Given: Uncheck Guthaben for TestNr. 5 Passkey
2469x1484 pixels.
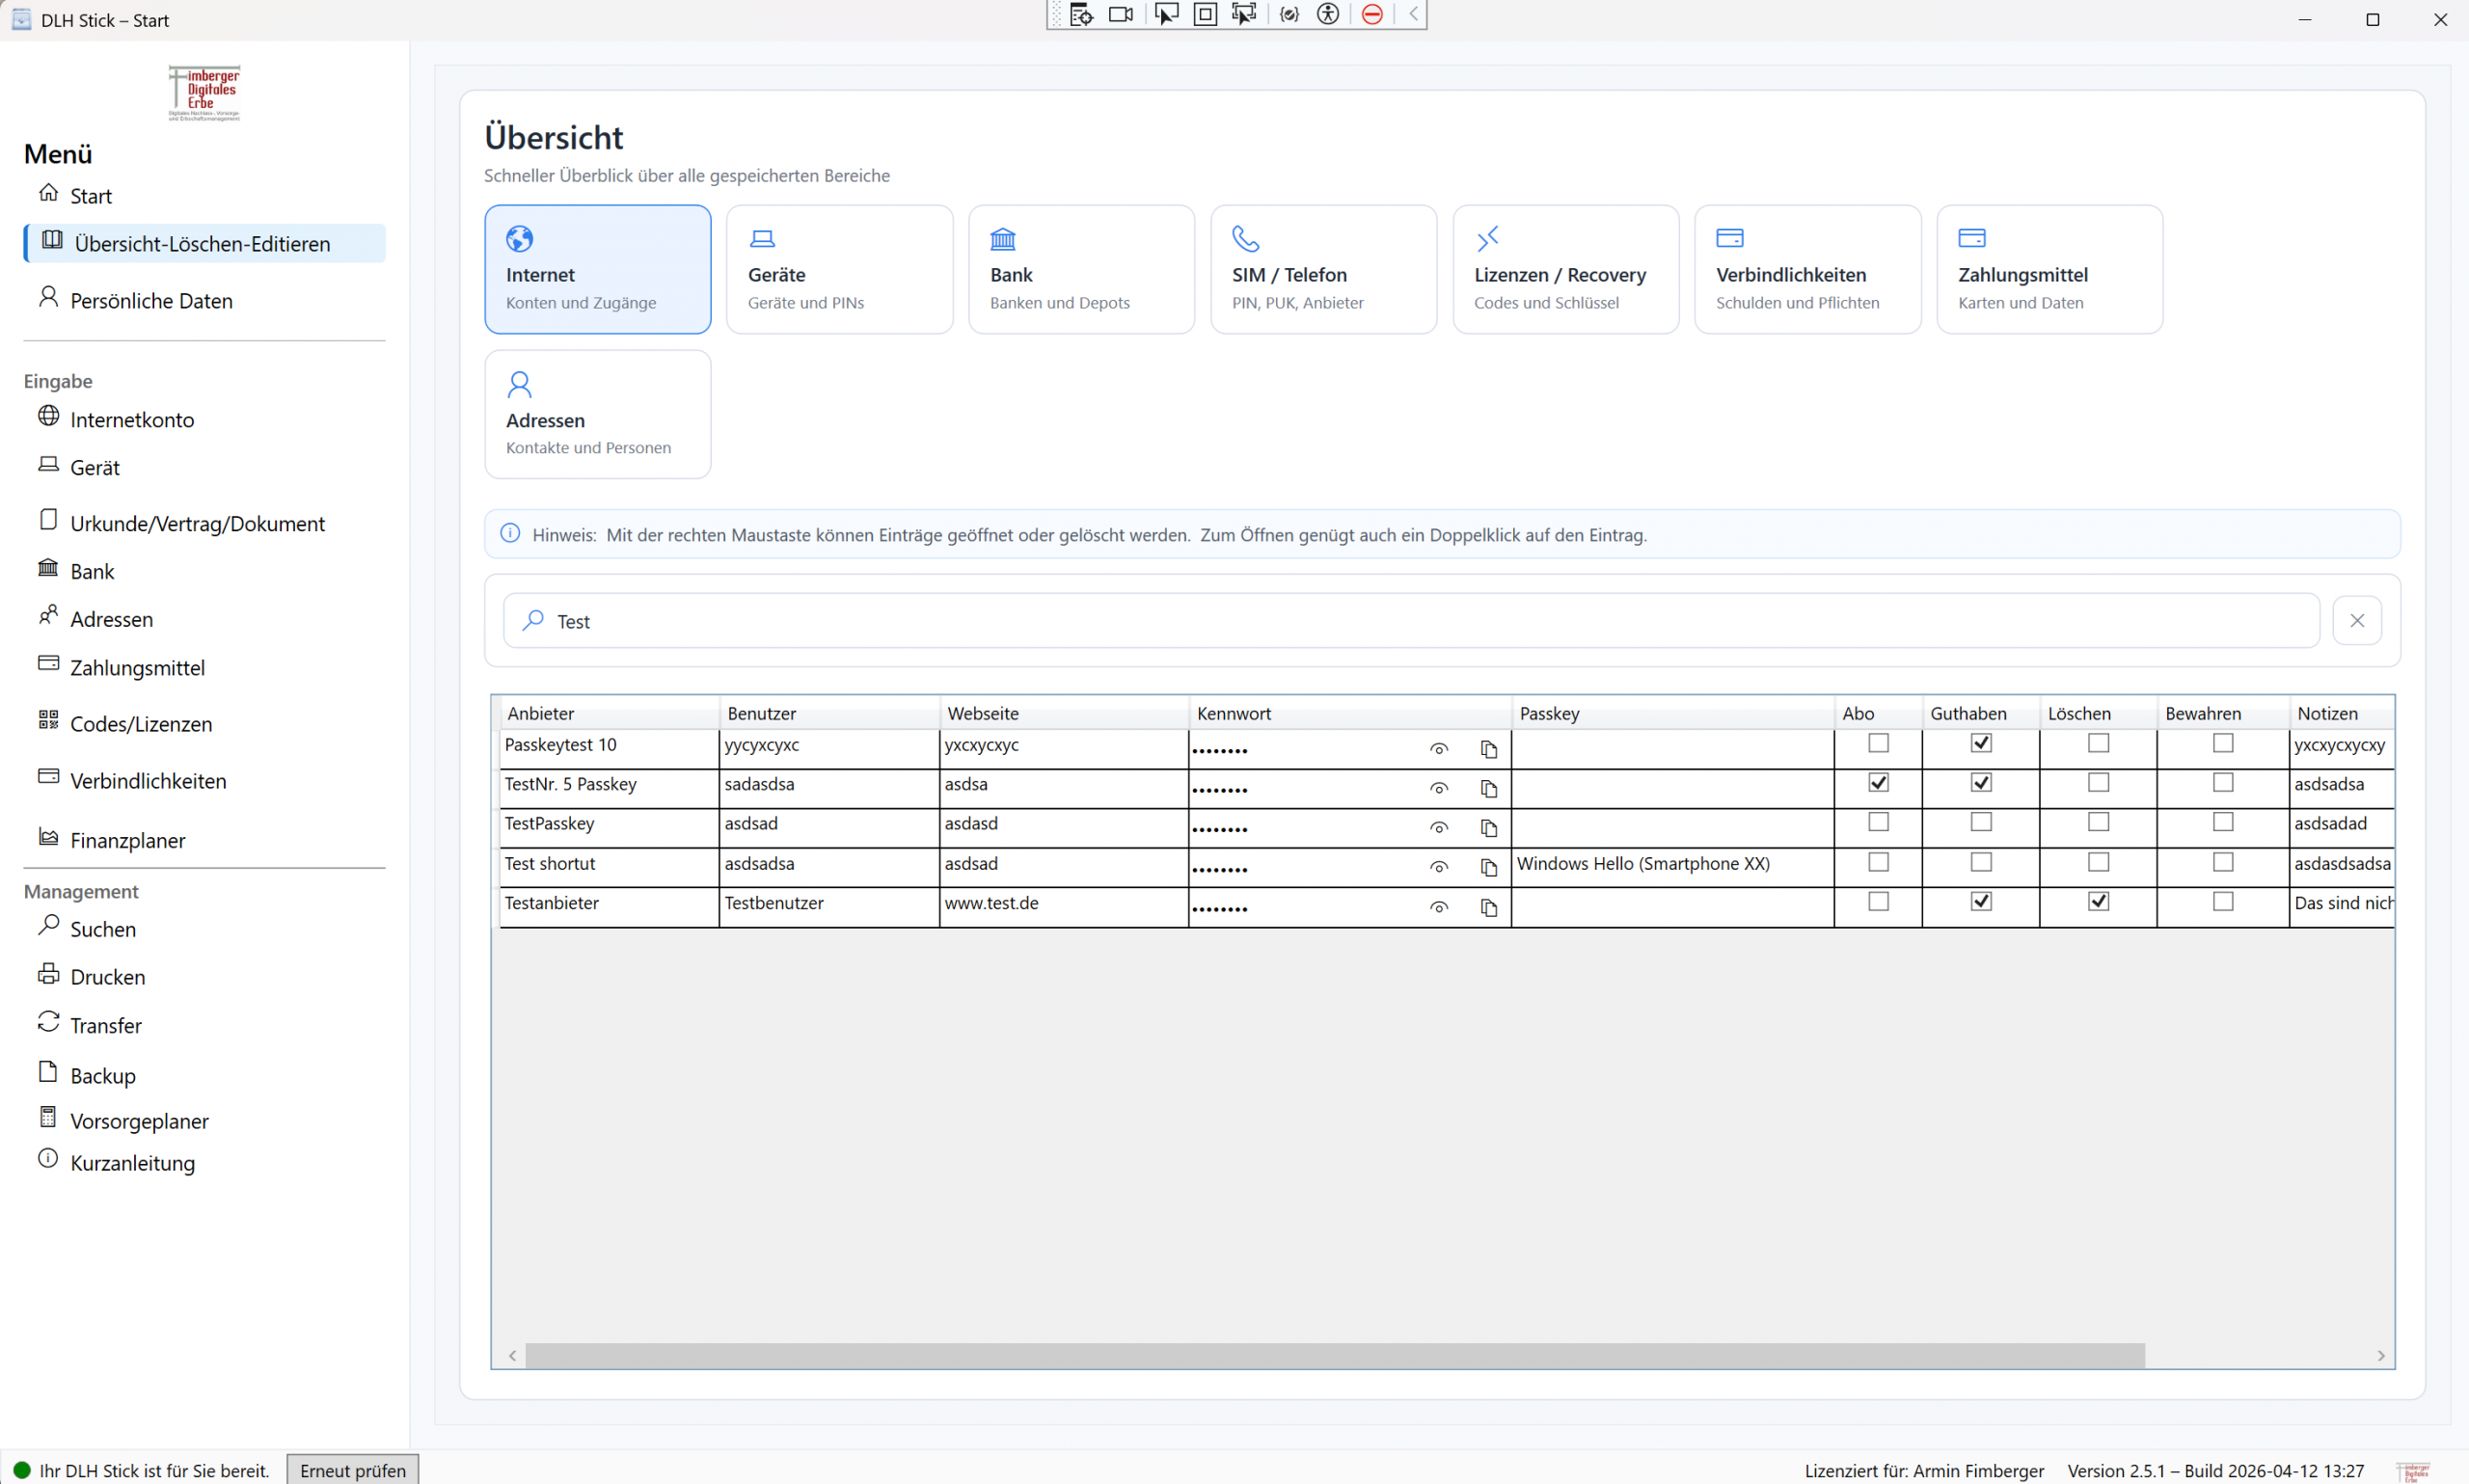Looking at the screenshot, I should click(x=1980, y=782).
